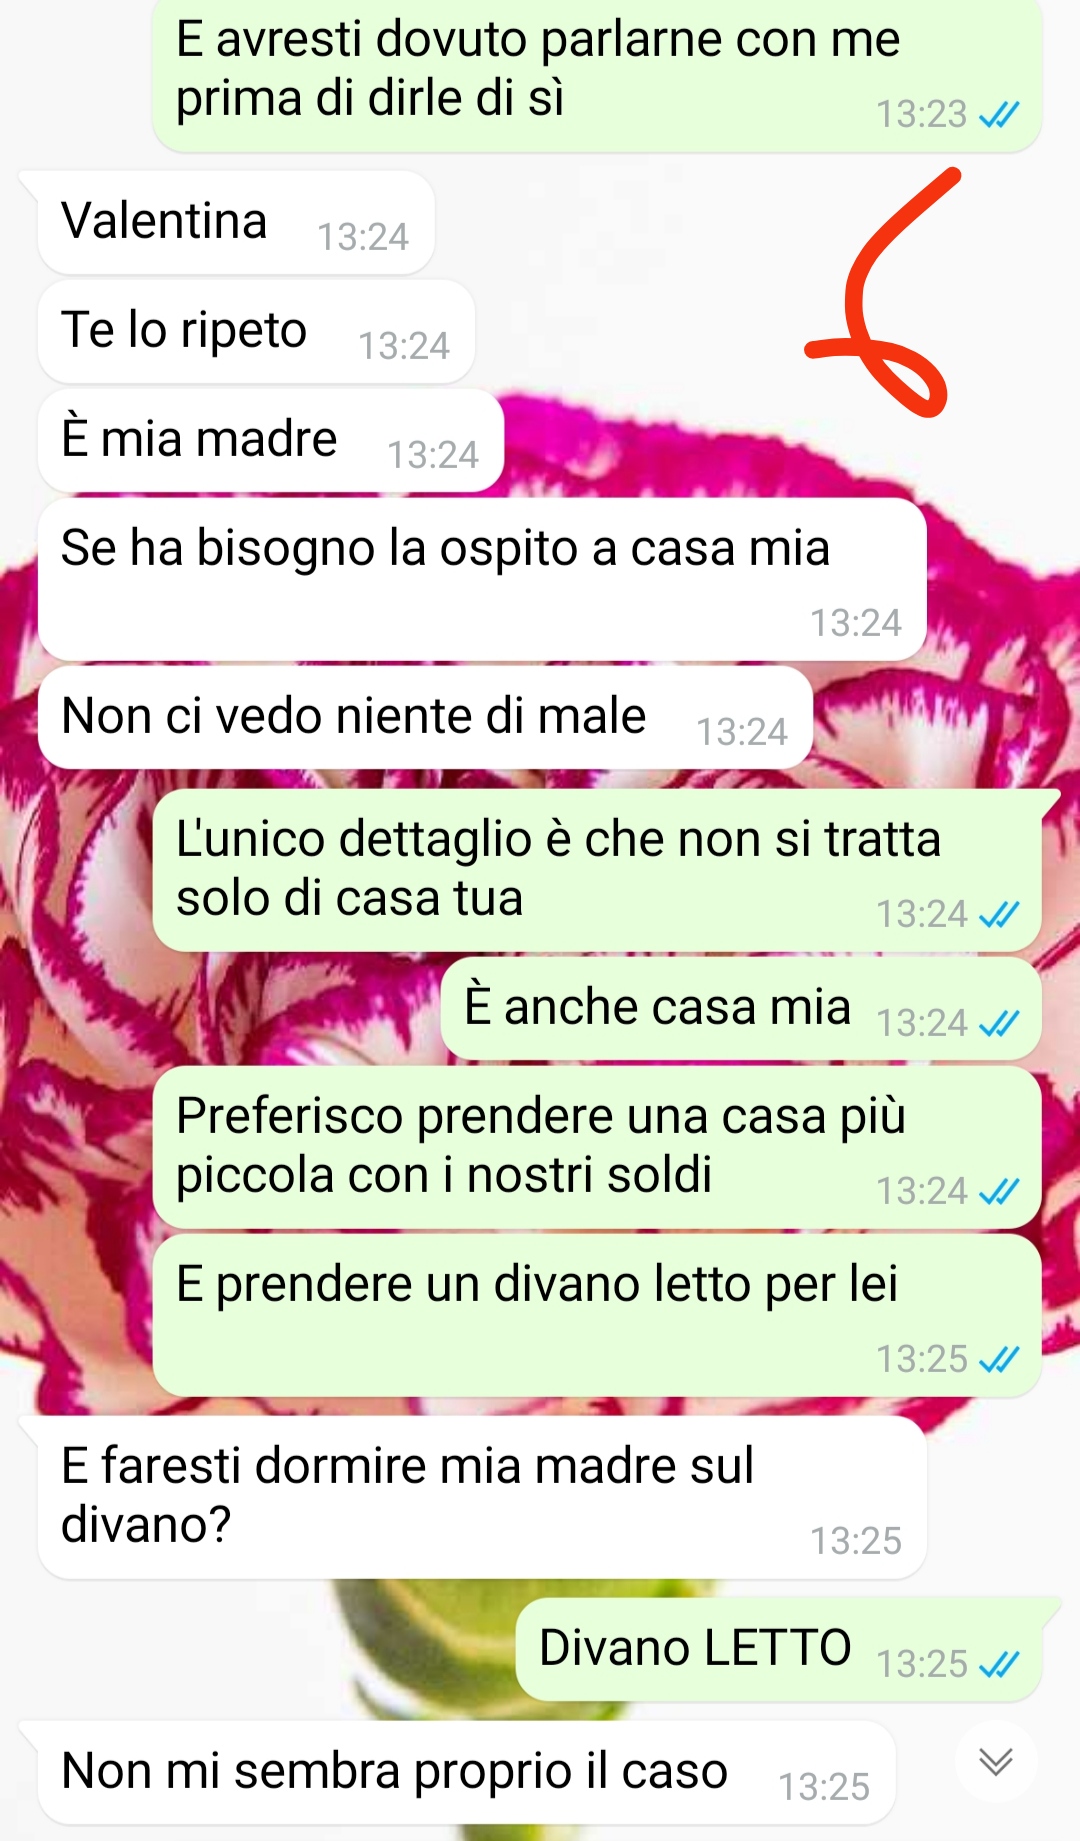The height and width of the screenshot is (1841, 1080).
Task: Select the 'Te lo ripeto' message
Action: click(256, 331)
